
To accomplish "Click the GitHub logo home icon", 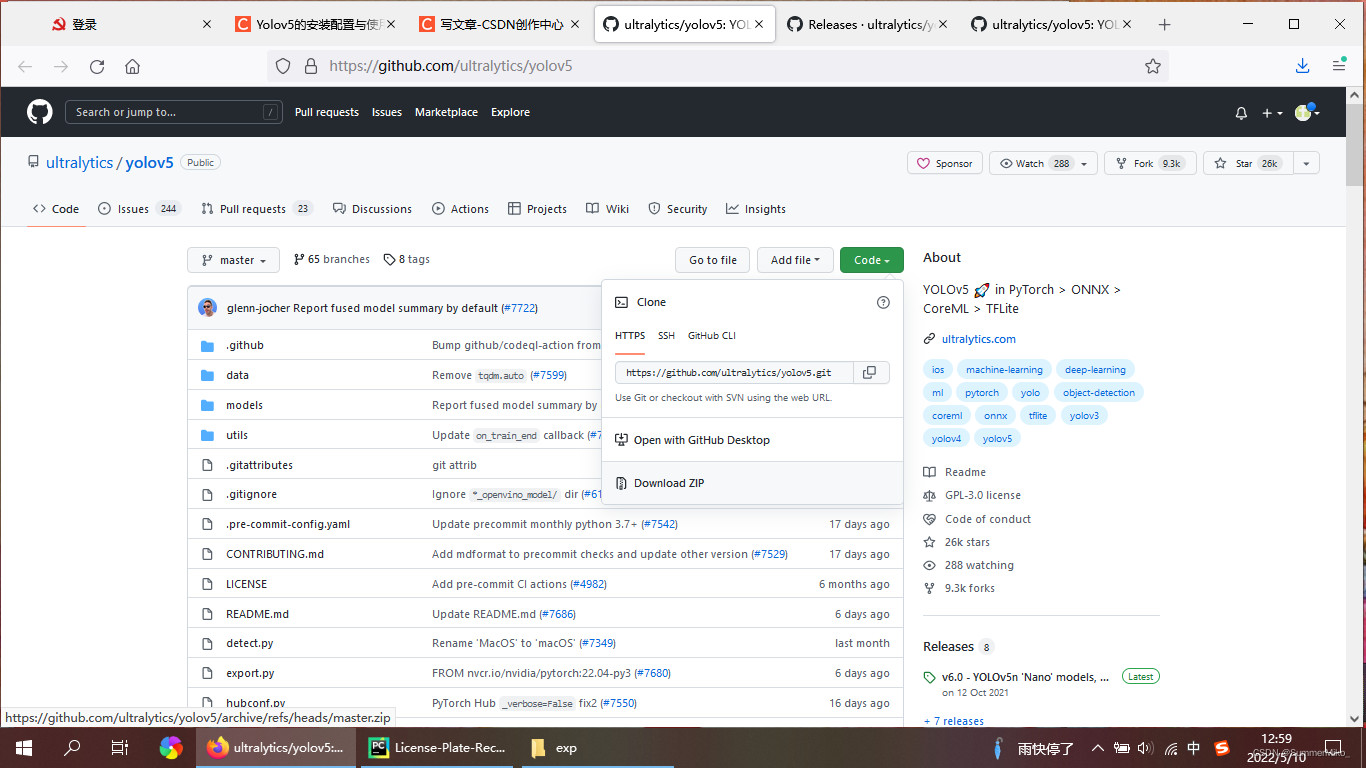I will coord(40,112).
